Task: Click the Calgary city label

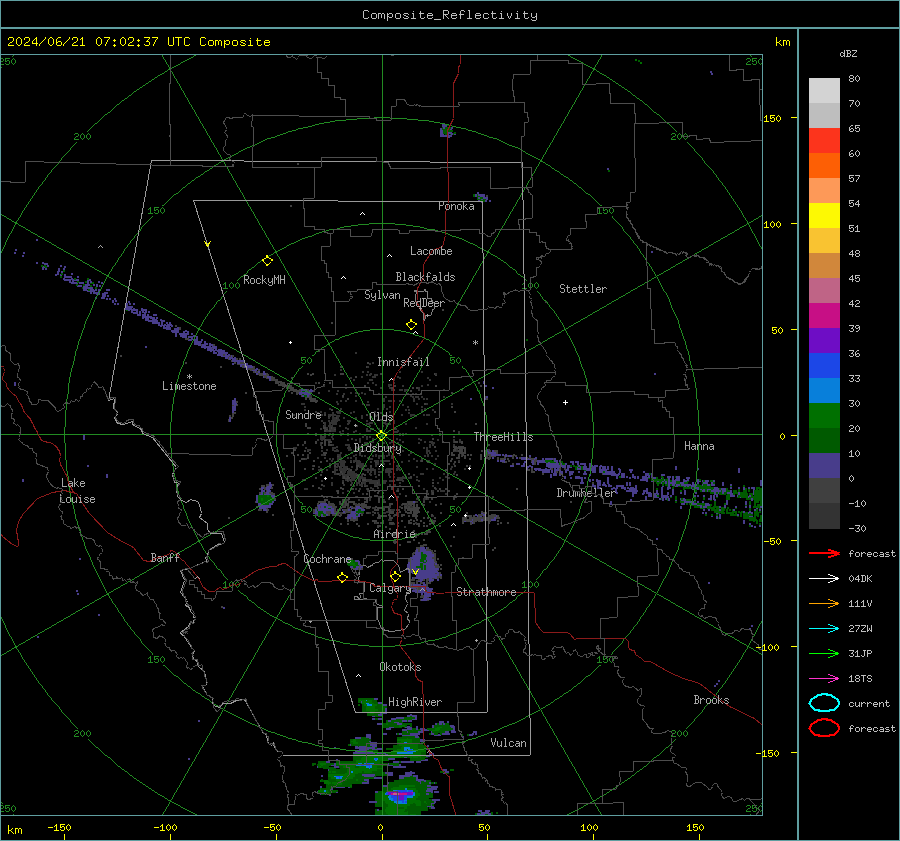Action: tap(390, 588)
